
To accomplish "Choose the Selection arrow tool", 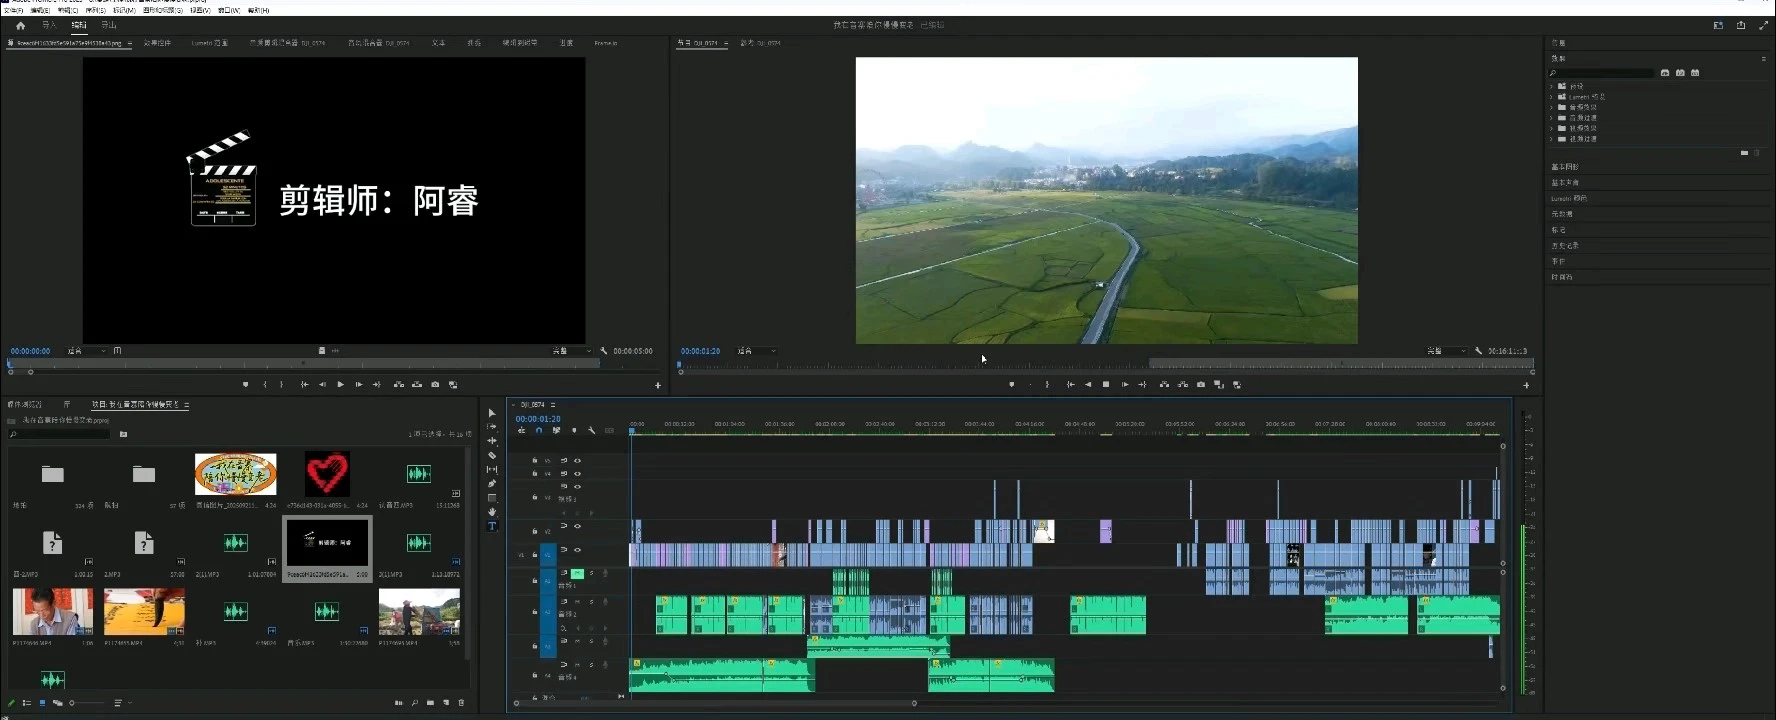I will coord(492,413).
